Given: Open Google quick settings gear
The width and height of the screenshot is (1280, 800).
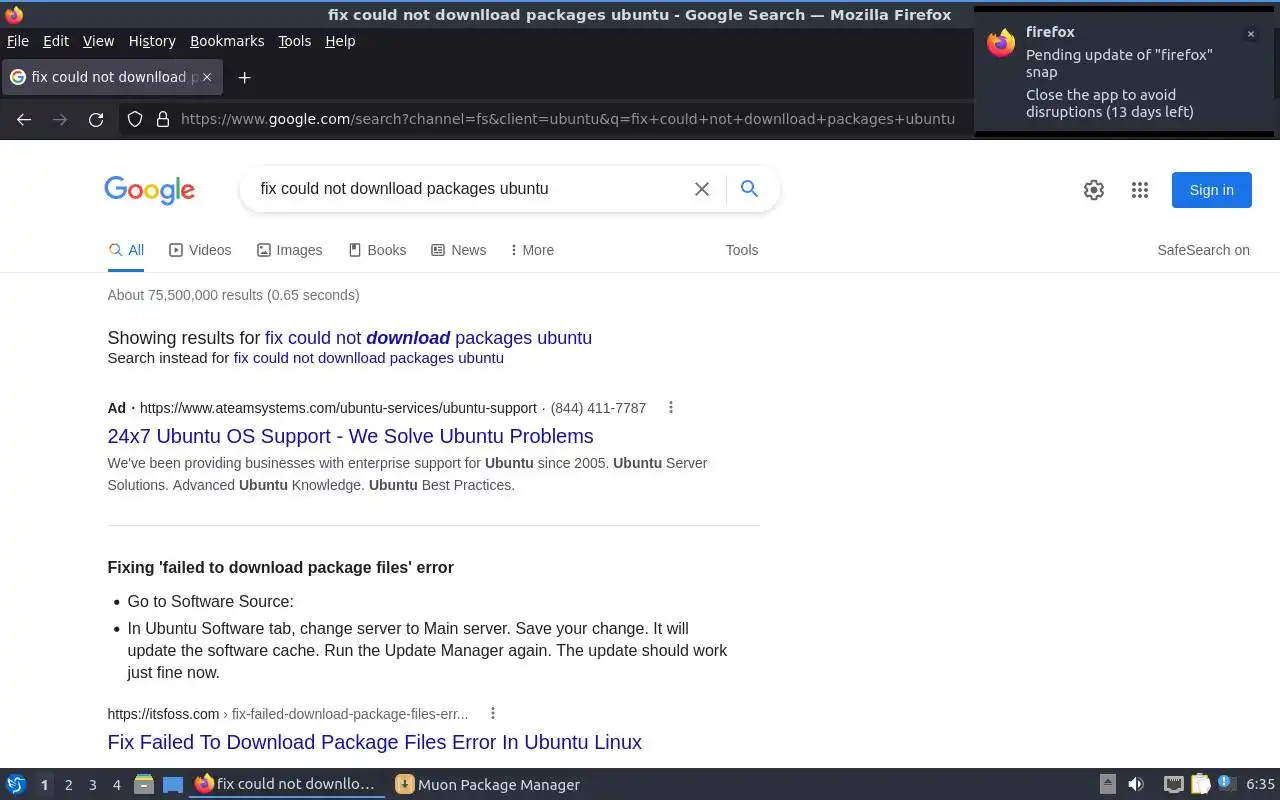Looking at the screenshot, I should (1094, 190).
